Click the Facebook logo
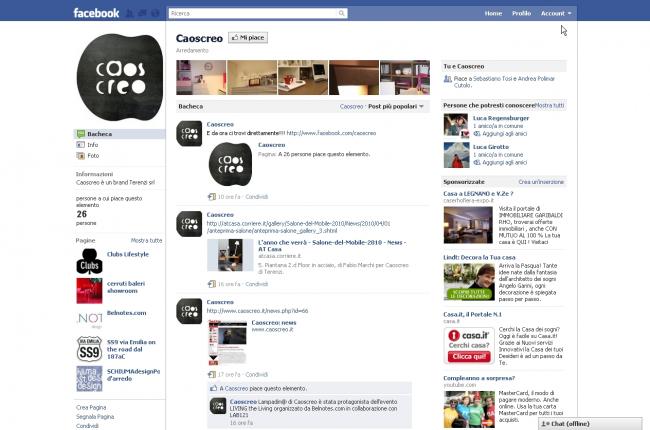This screenshot has width=650, height=430. (96, 13)
